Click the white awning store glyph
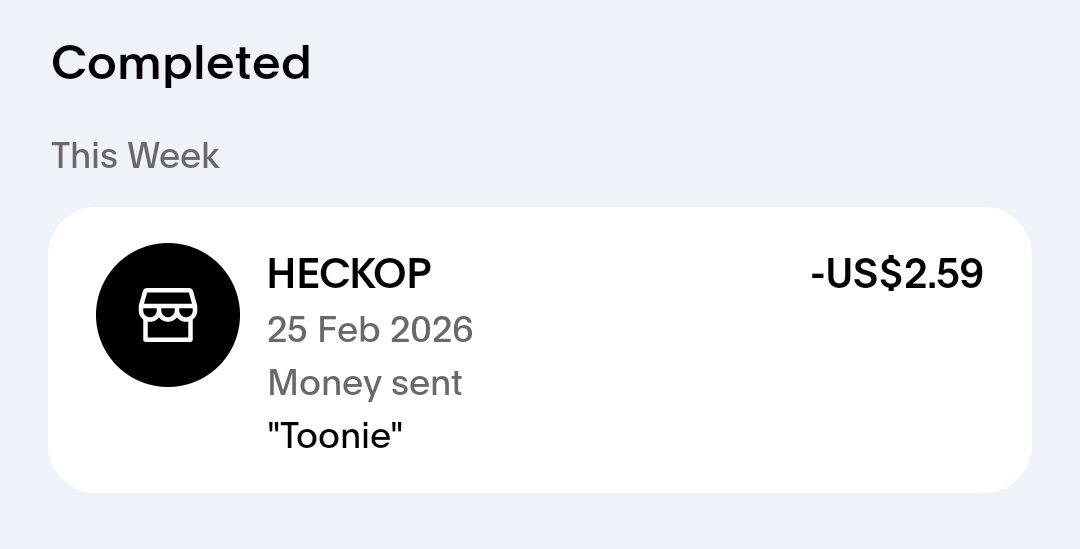Image resolution: width=1080 pixels, height=549 pixels. [168, 315]
